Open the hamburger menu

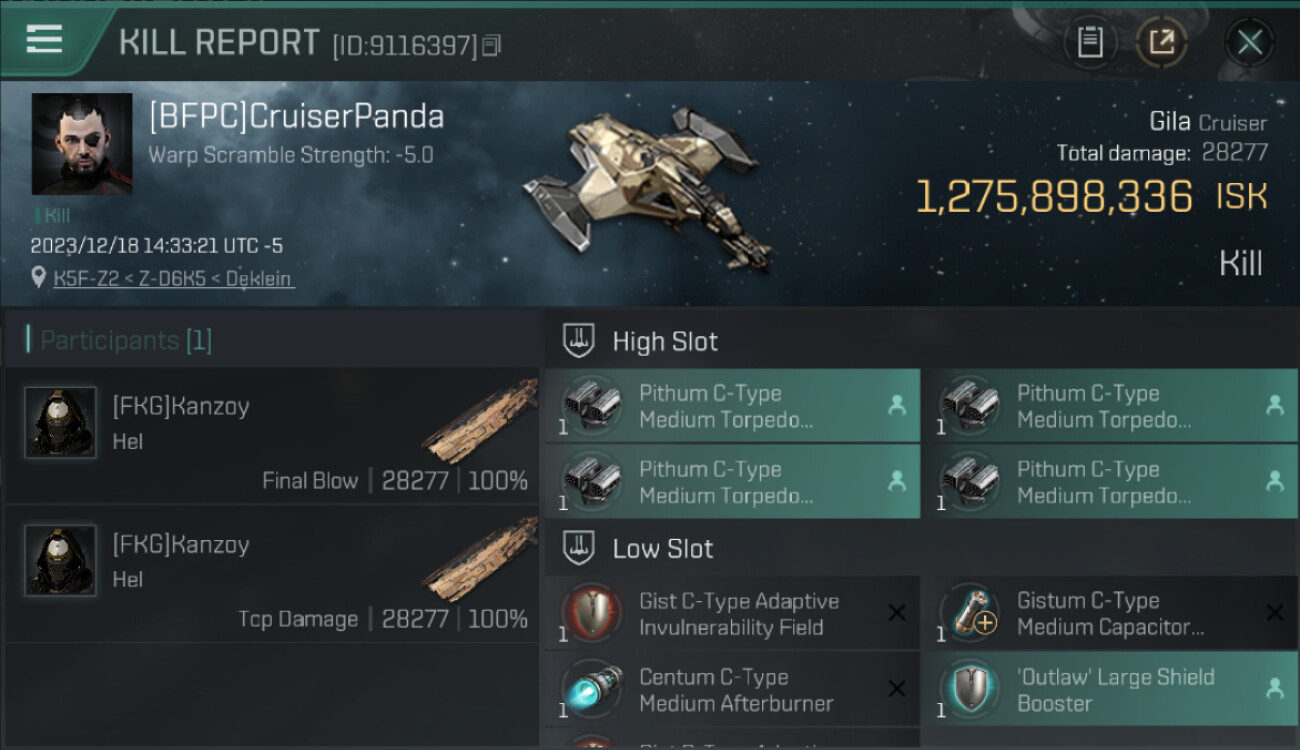[44, 40]
